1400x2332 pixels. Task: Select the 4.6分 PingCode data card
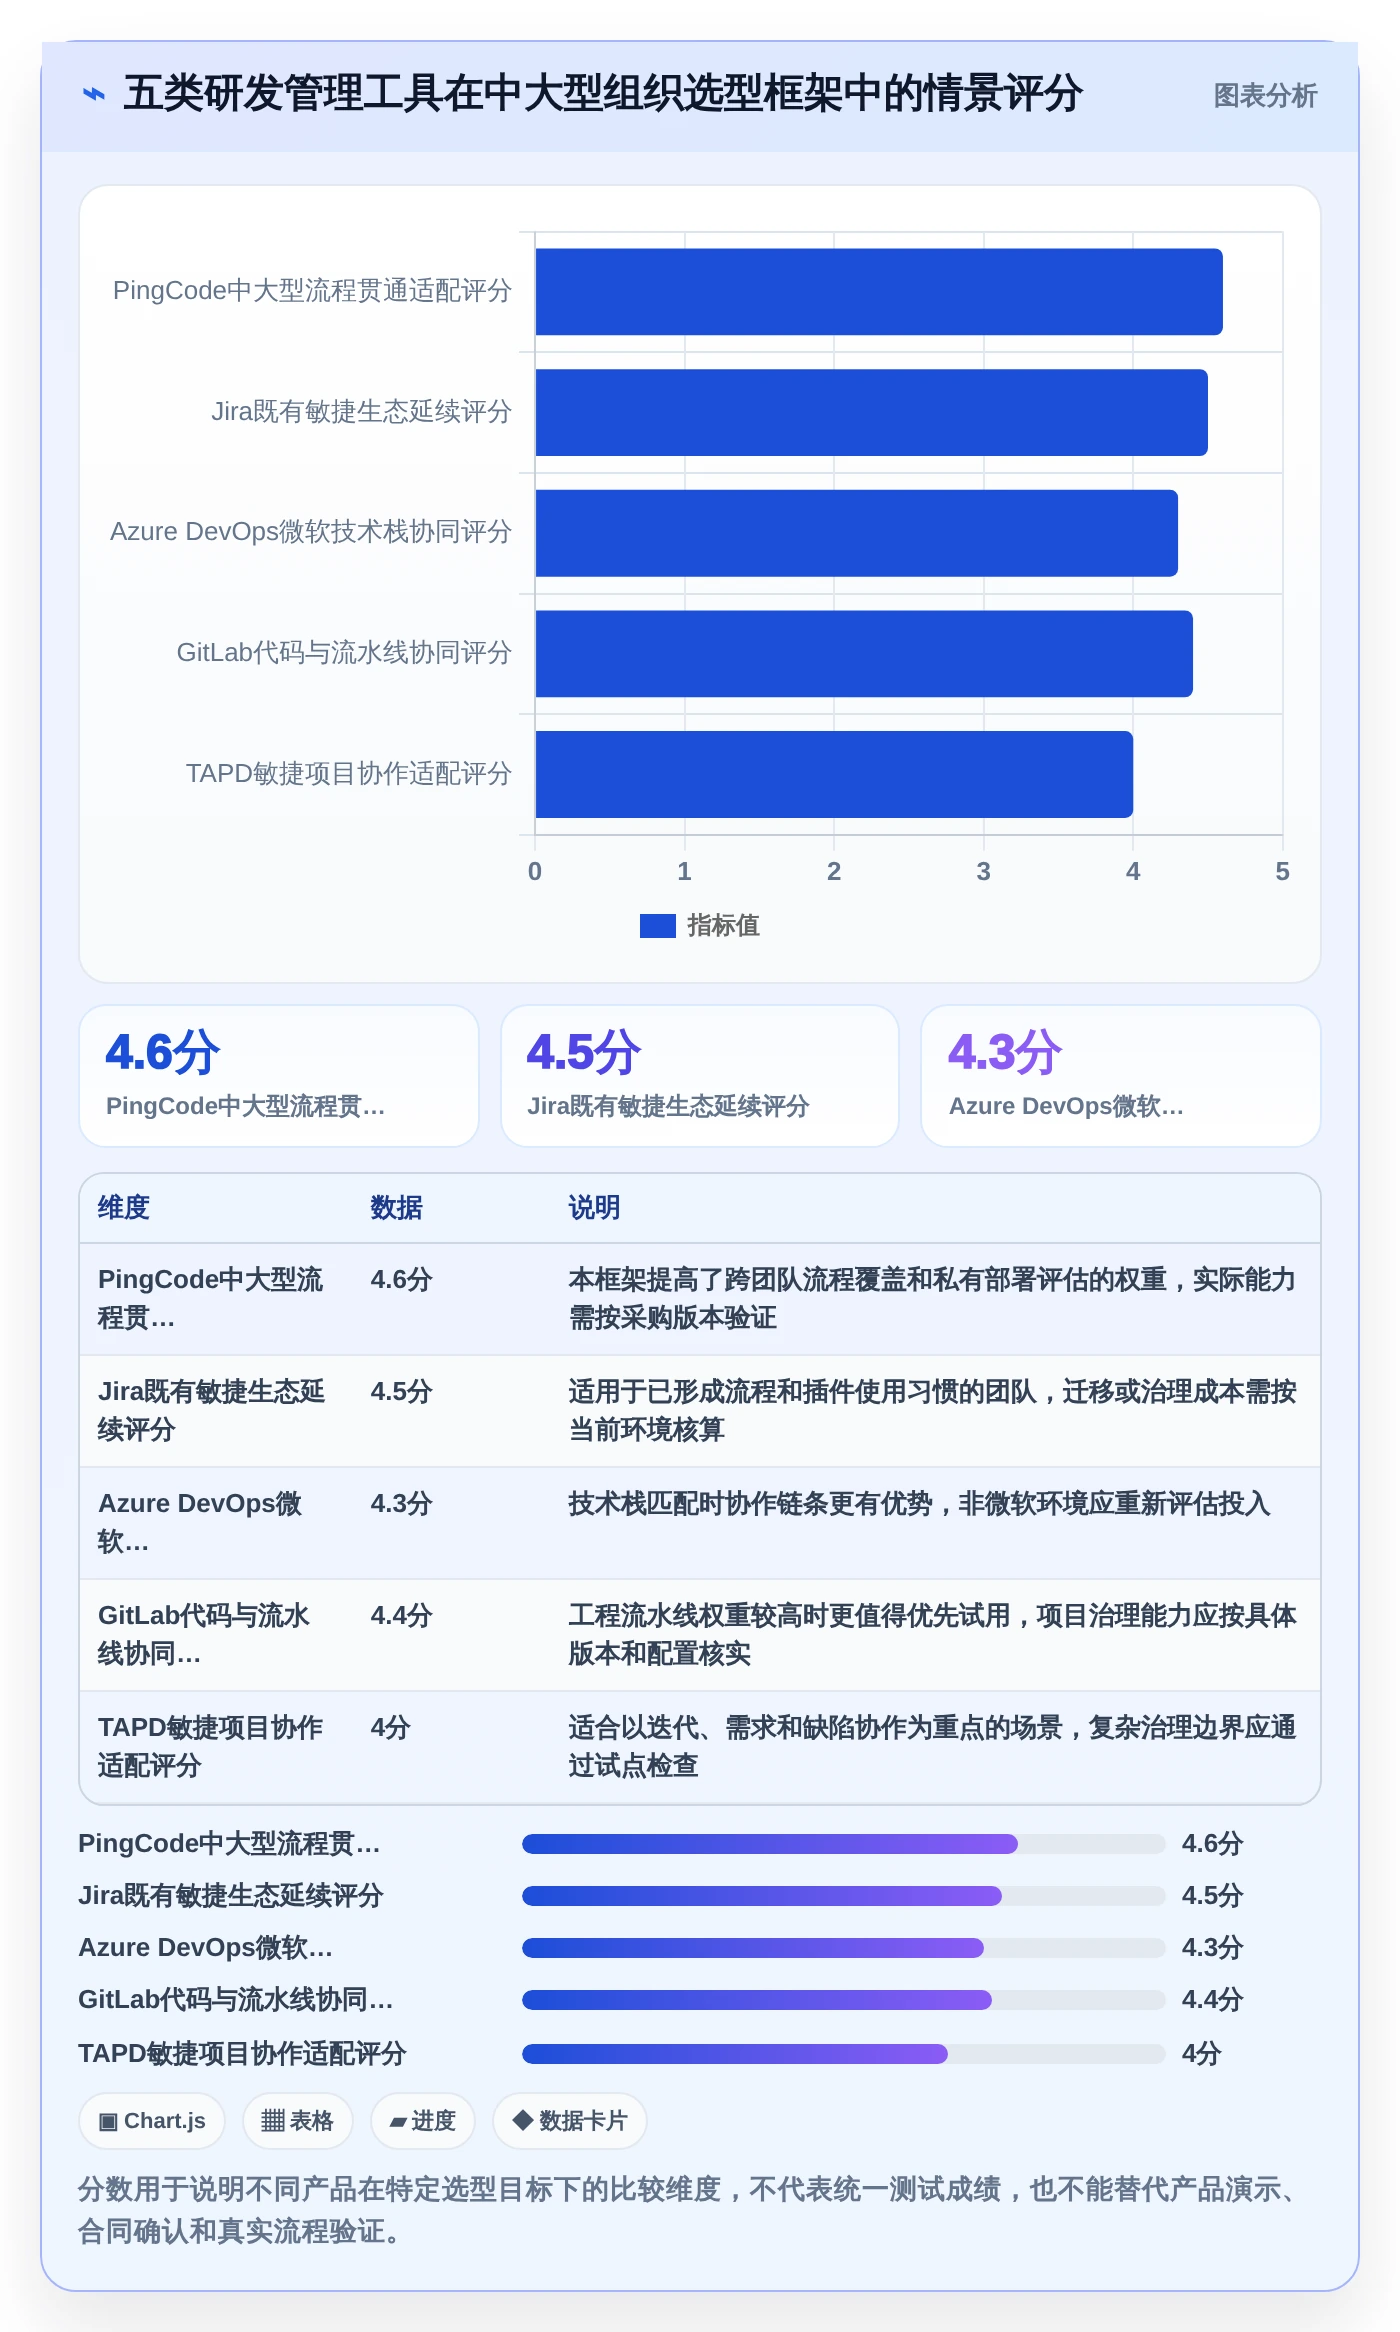coord(279,1076)
